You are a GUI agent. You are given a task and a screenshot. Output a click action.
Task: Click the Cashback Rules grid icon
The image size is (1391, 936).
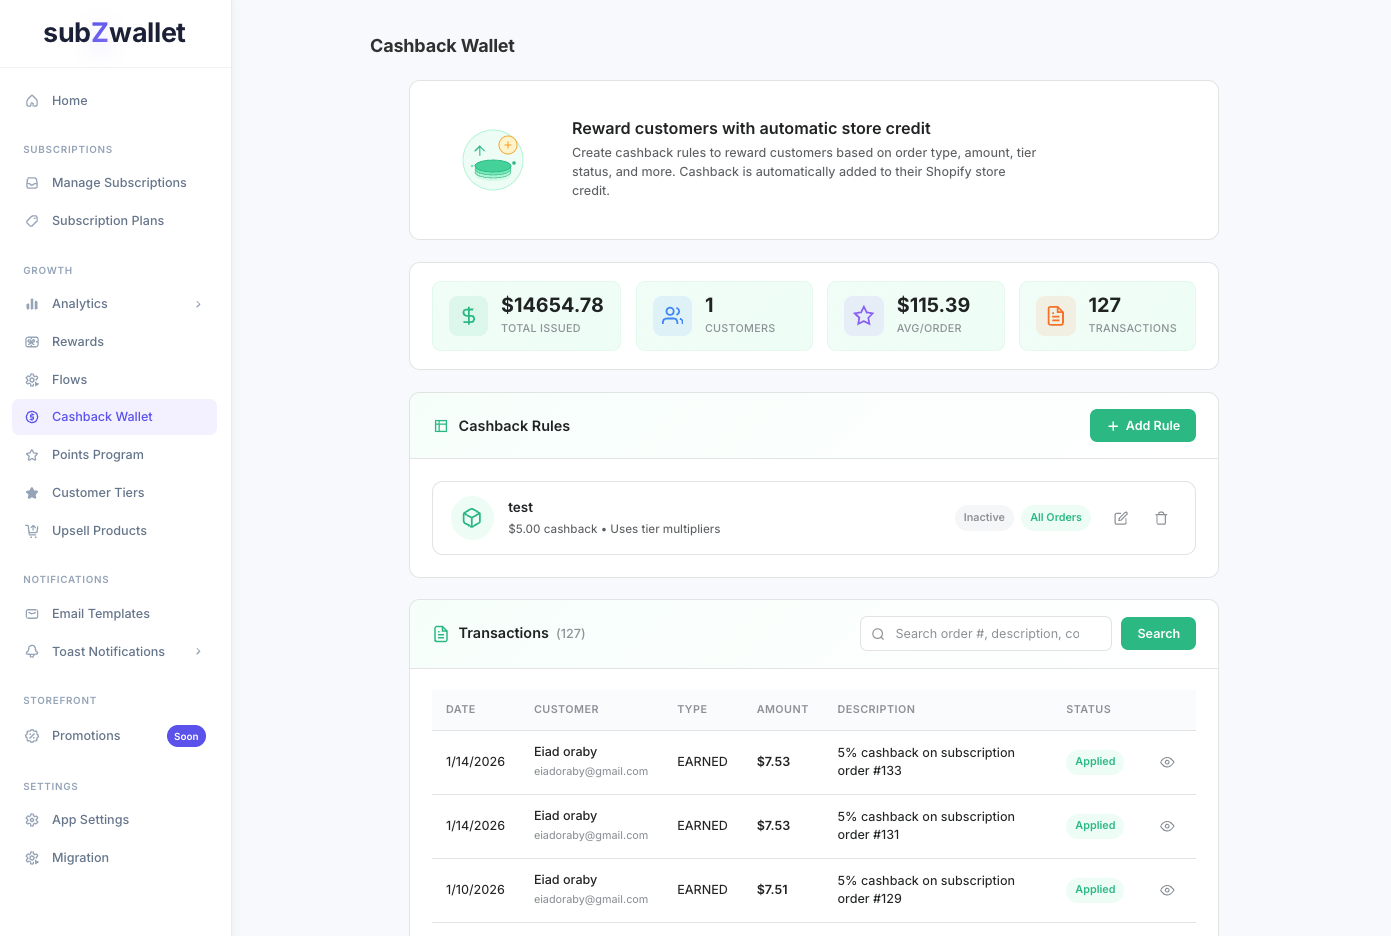(441, 426)
